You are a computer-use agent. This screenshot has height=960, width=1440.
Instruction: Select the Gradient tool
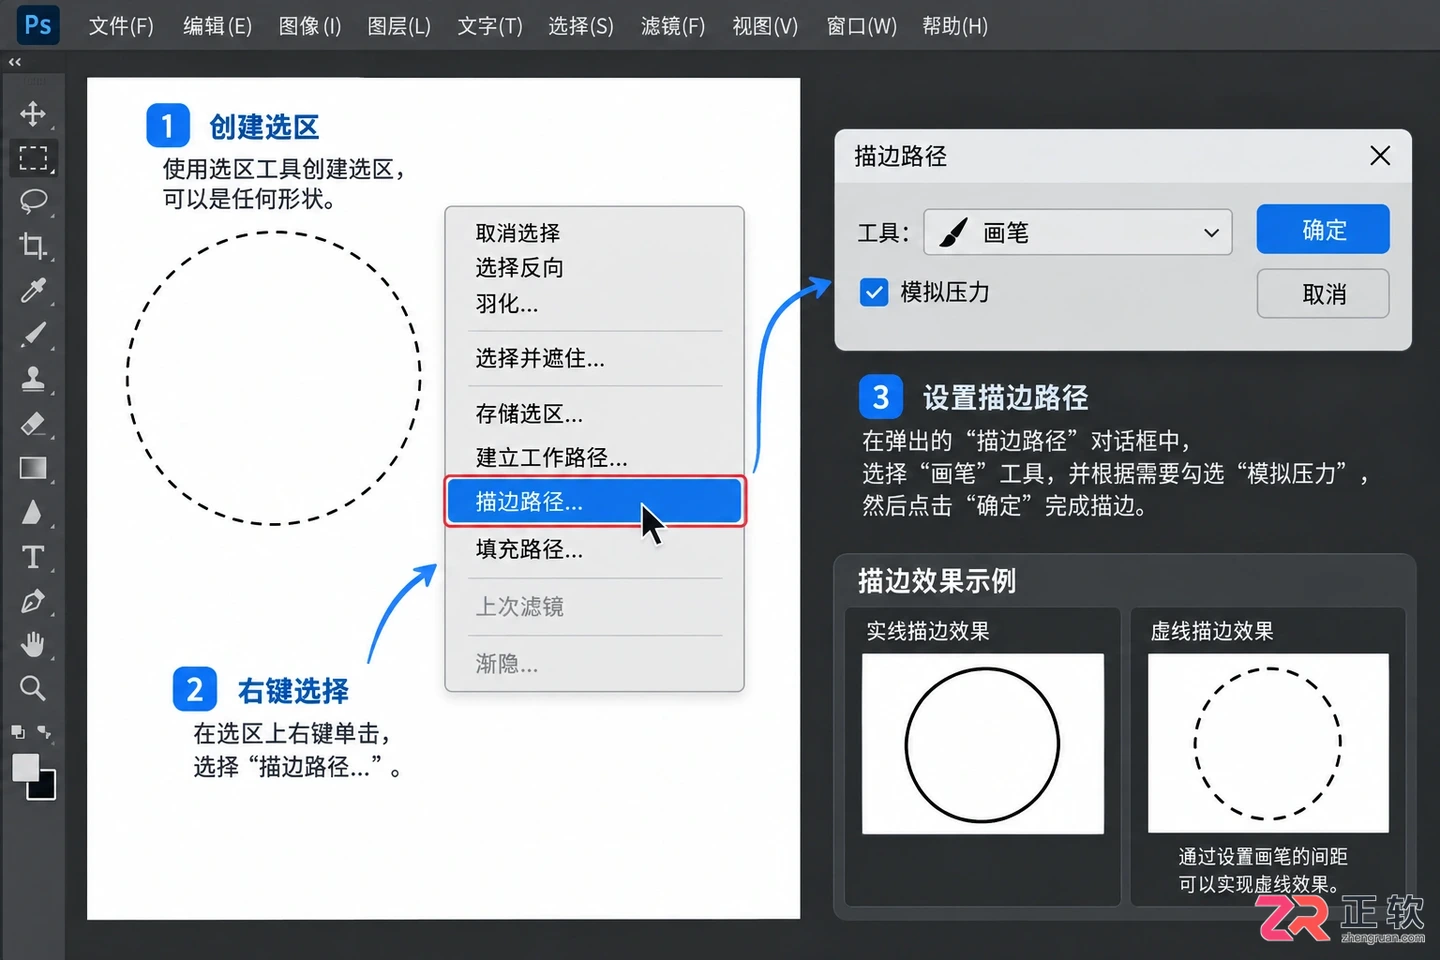click(x=33, y=468)
